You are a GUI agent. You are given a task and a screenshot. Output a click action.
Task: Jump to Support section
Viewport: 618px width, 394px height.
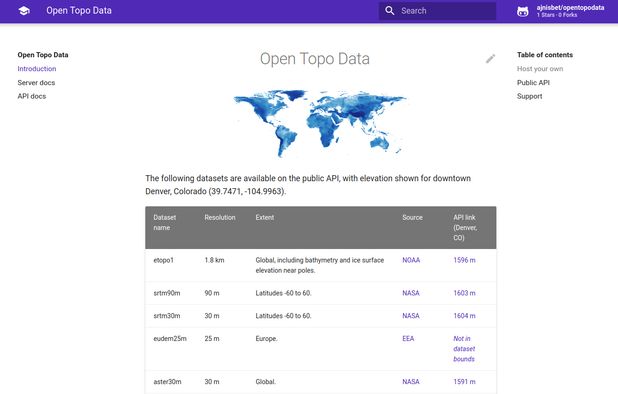click(529, 96)
